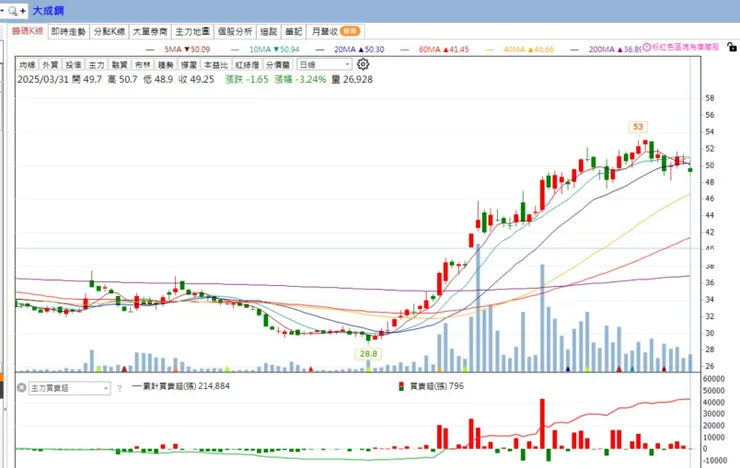
Task: Toggle the 布林 bands button
Action: [x=143, y=65]
